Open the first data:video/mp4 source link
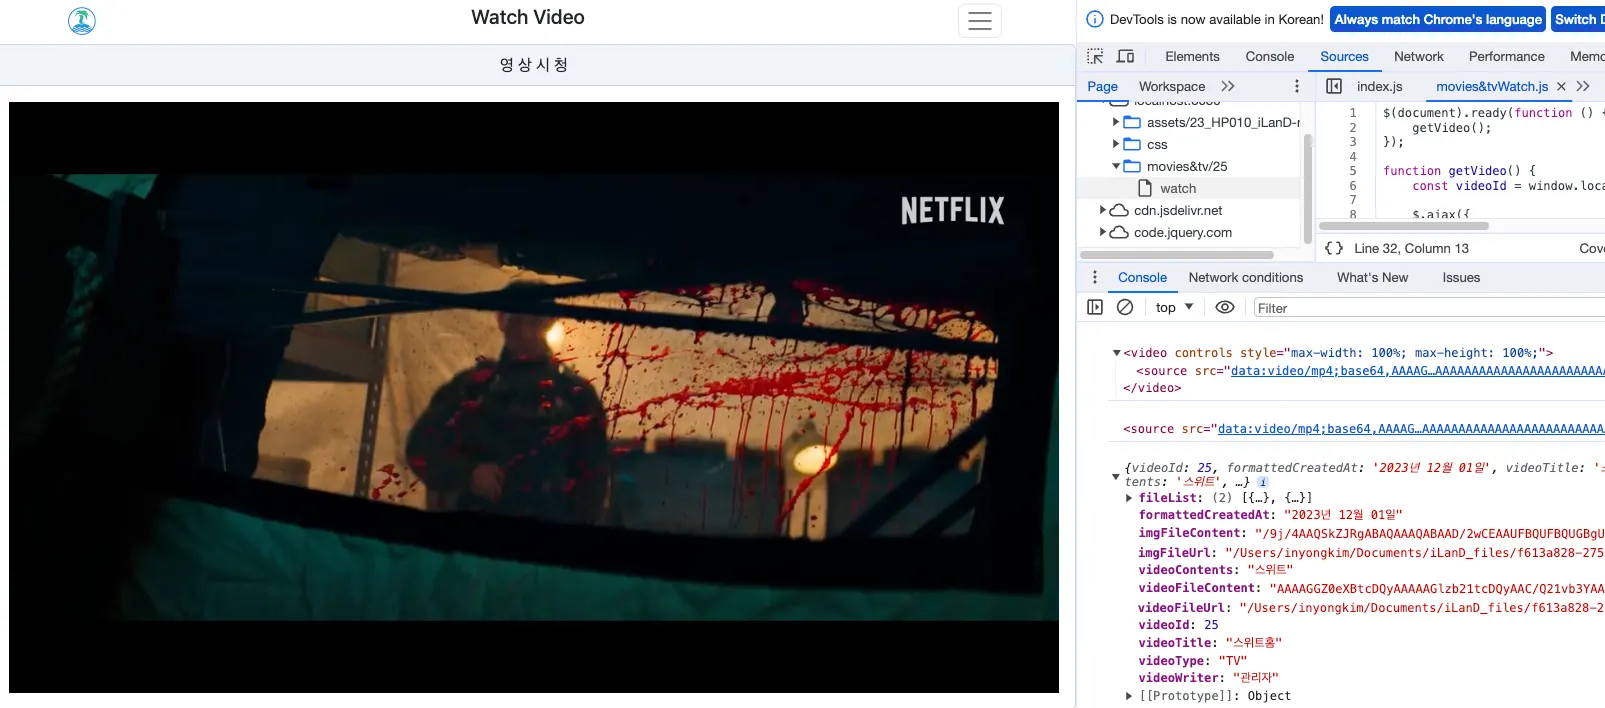Image resolution: width=1605 pixels, height=708 pixels. tap(1417, 371)
